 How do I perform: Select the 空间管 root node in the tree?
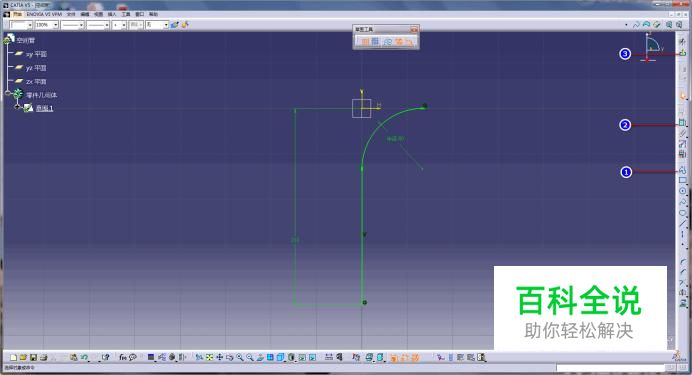(x=26, y=40)
